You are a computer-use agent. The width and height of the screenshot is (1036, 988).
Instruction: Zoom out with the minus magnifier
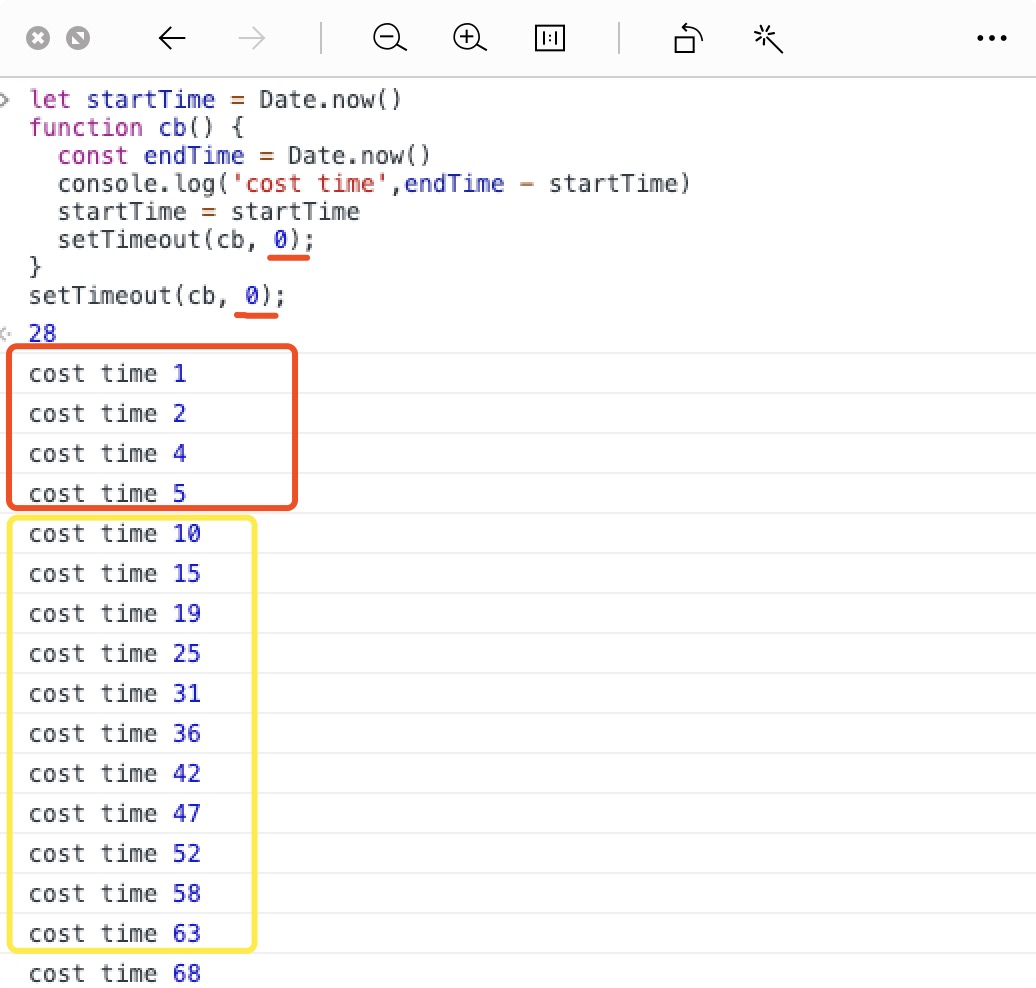pos(389,38)
